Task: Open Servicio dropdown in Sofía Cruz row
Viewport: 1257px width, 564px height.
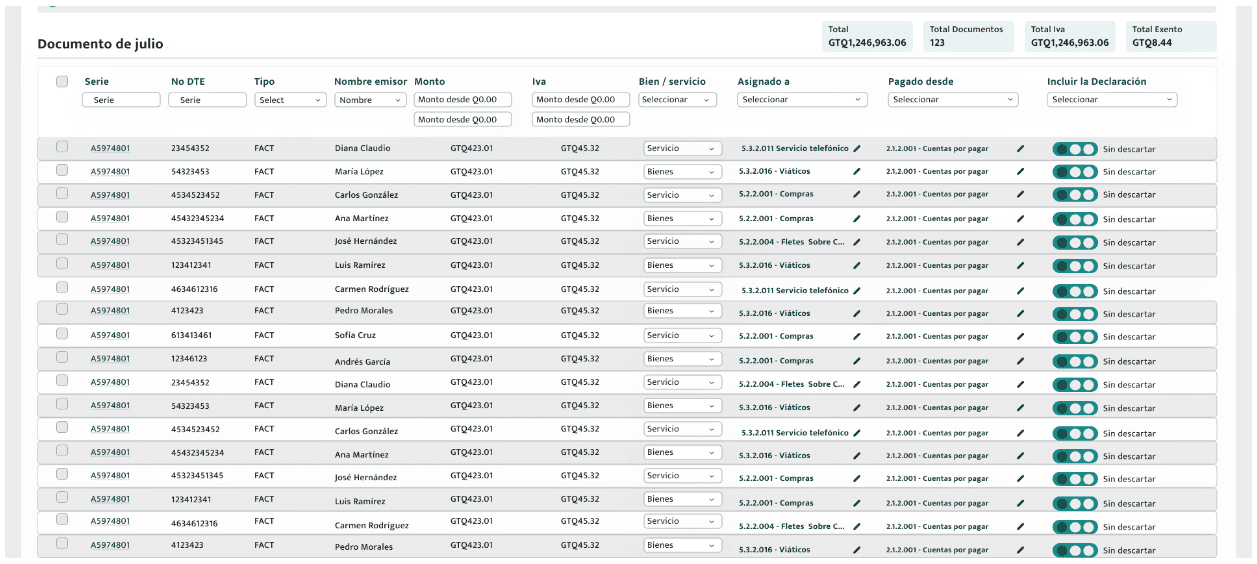Action: (682, 335)
